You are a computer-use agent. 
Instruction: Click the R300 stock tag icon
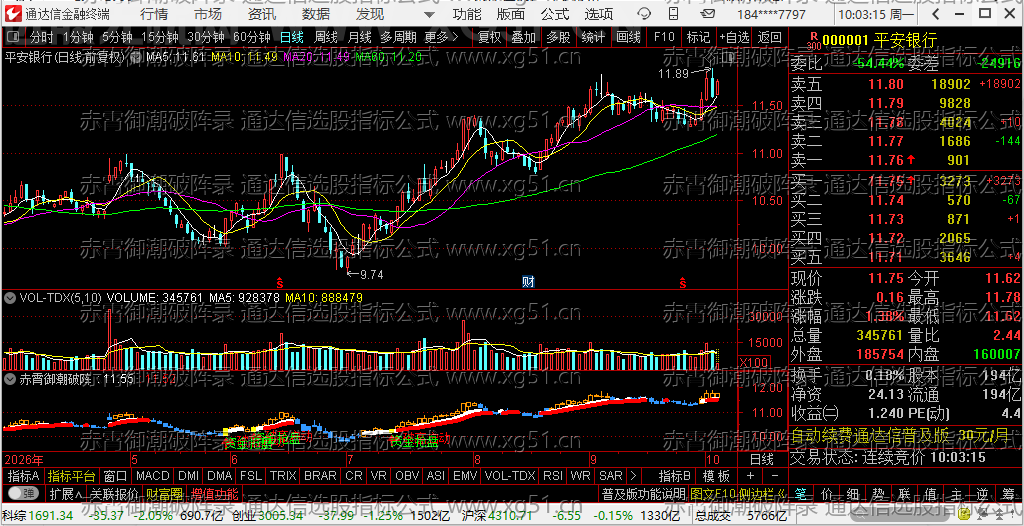[x=813, y=41]
